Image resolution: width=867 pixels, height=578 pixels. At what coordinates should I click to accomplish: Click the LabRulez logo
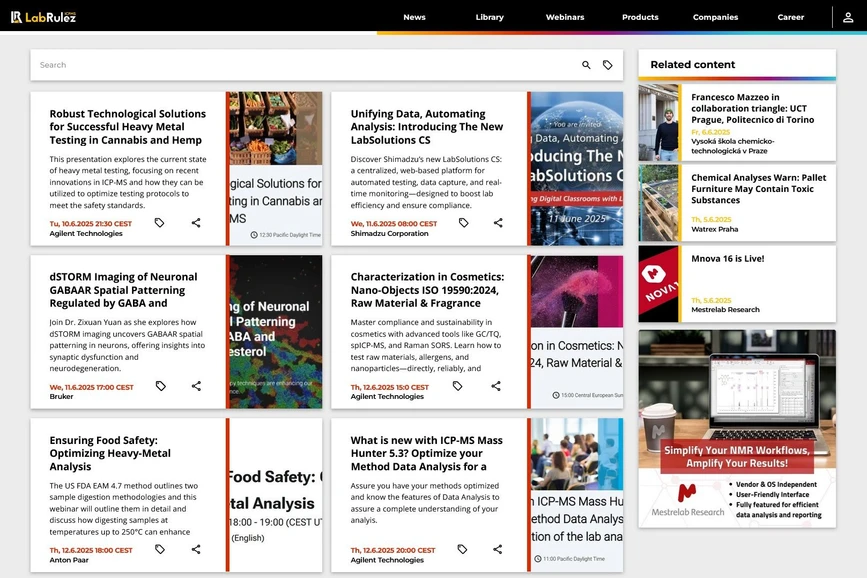(x=43, y=17)
